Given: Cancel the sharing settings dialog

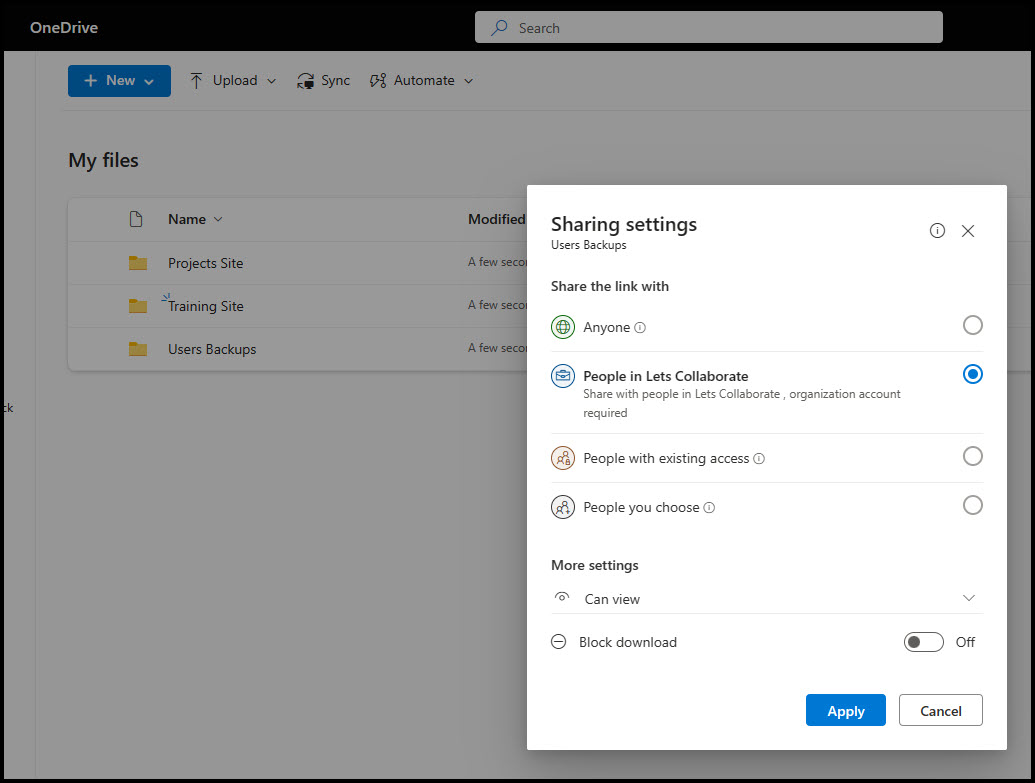Looking at the screenshot, I should (x=940, y=711).
